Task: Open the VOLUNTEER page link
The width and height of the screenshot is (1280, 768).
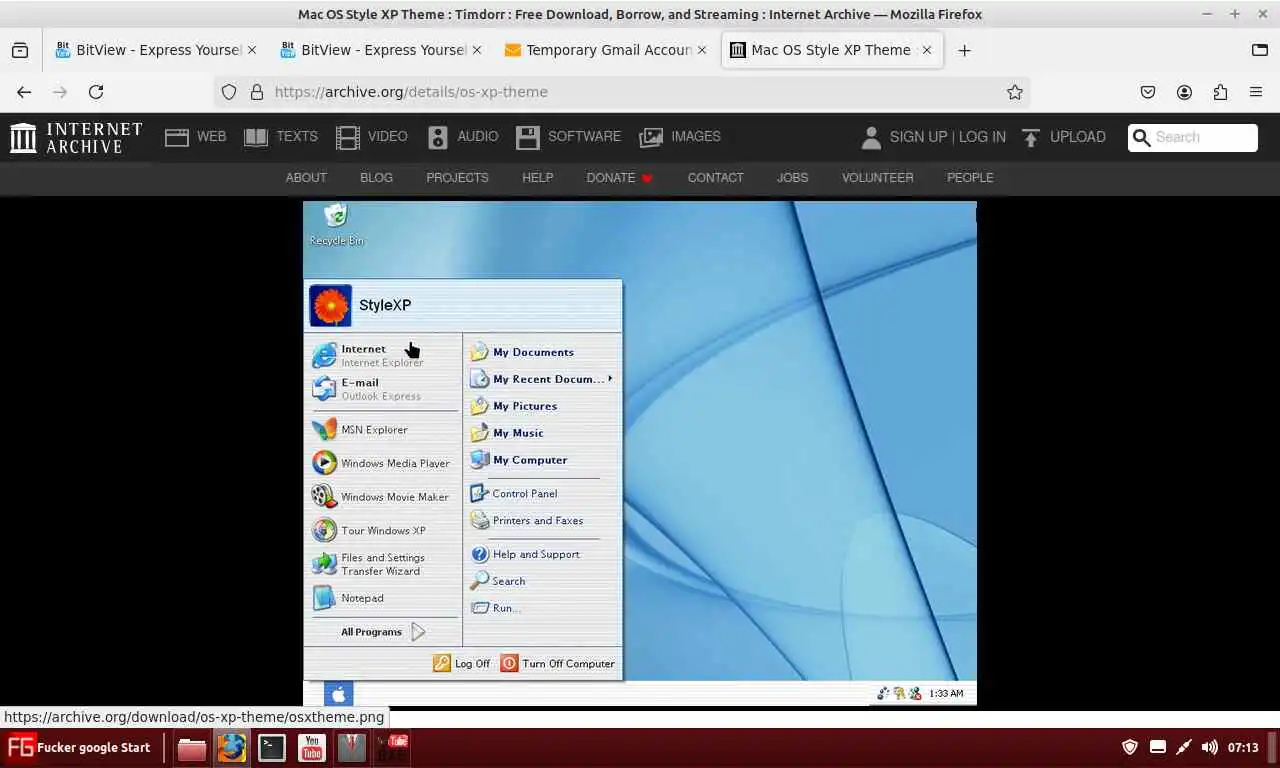Action: (877, 178)
